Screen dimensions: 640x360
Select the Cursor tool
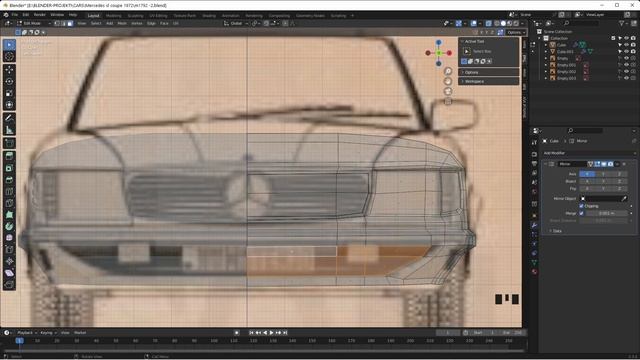[x=9, y=56]
